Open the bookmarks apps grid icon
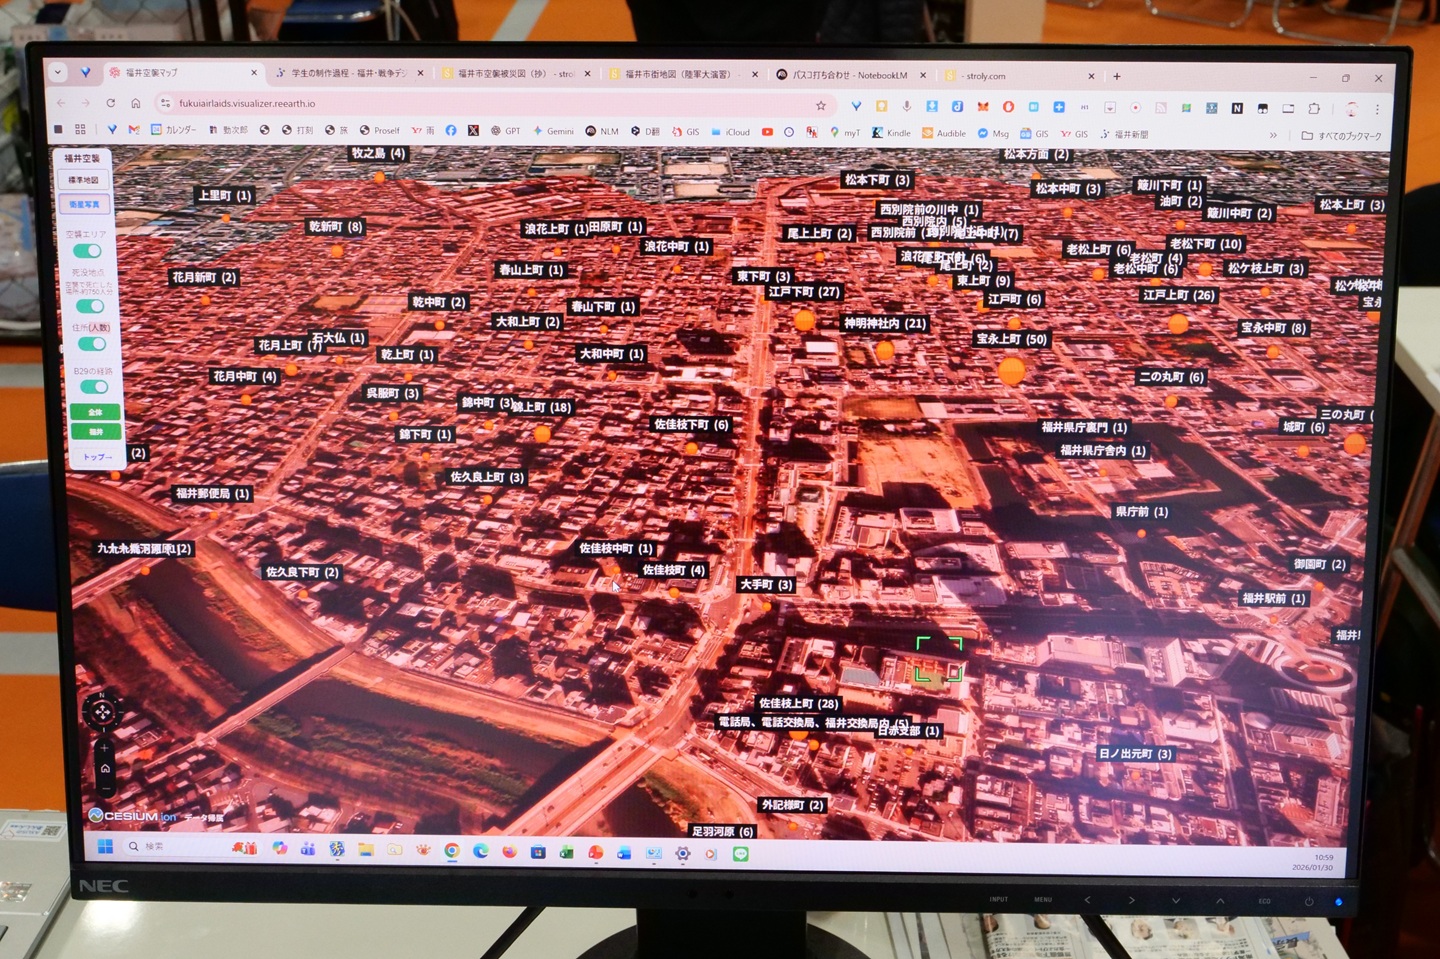Viewport: 1440px width, 959px height. [x=80, y=129]
